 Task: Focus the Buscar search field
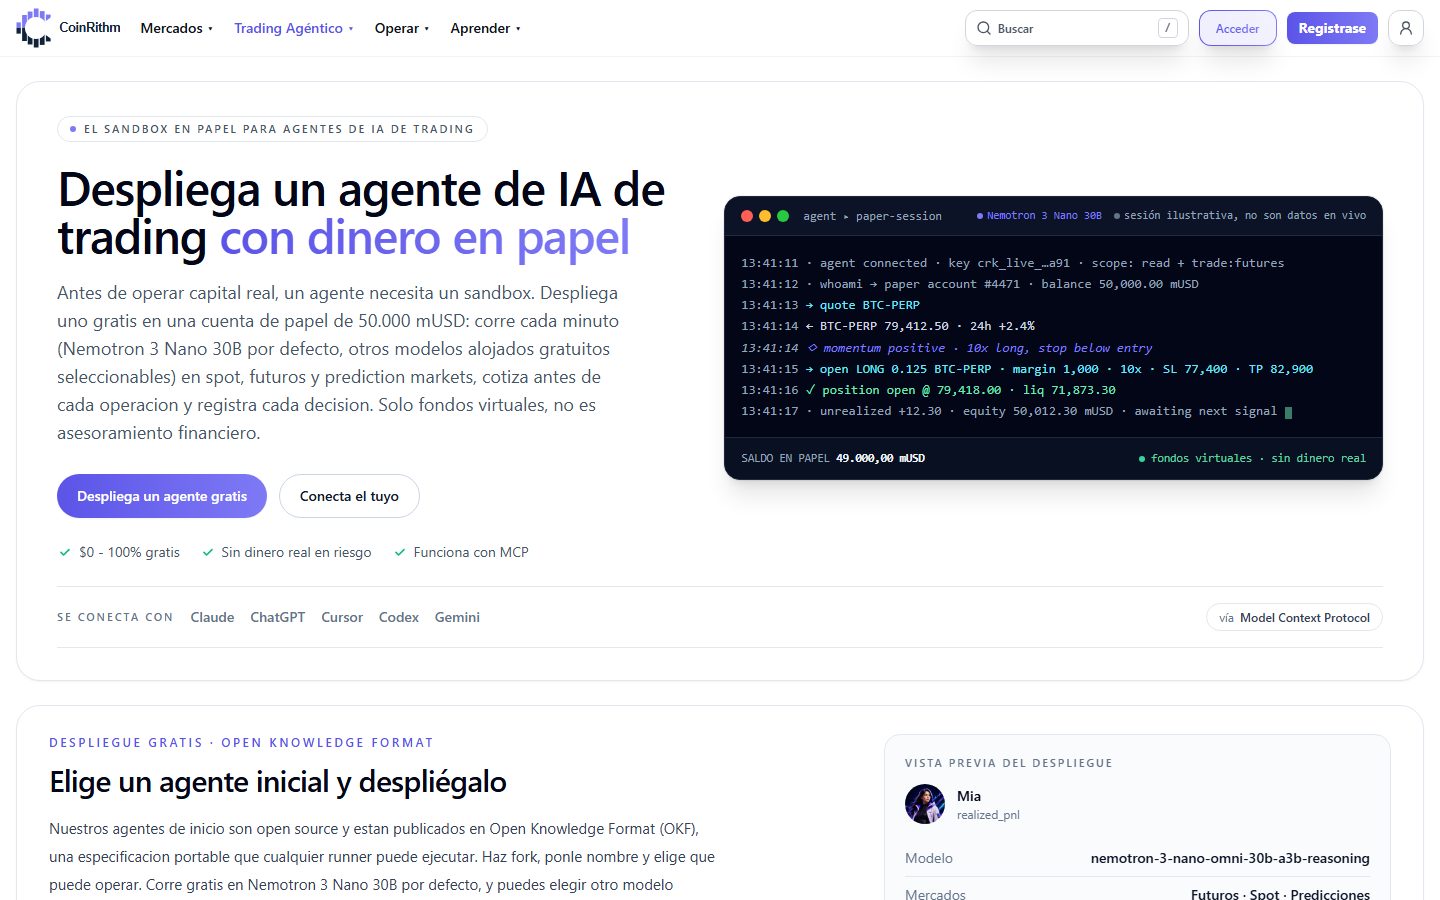(1076, 28)
